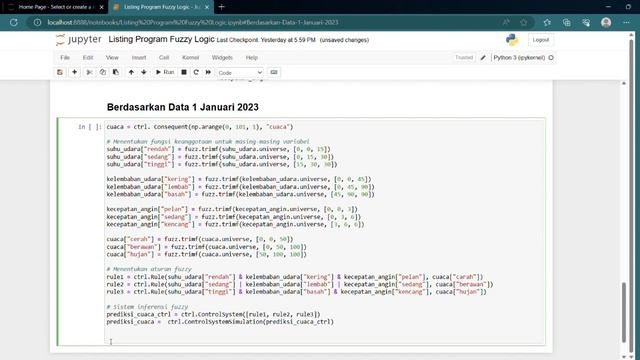The width and height of the screenshot is (640, 360).
Task: Click heading Berdasarkan Data 1 Januari 2023
Action: pyautogui.click(x=182, y=107)
